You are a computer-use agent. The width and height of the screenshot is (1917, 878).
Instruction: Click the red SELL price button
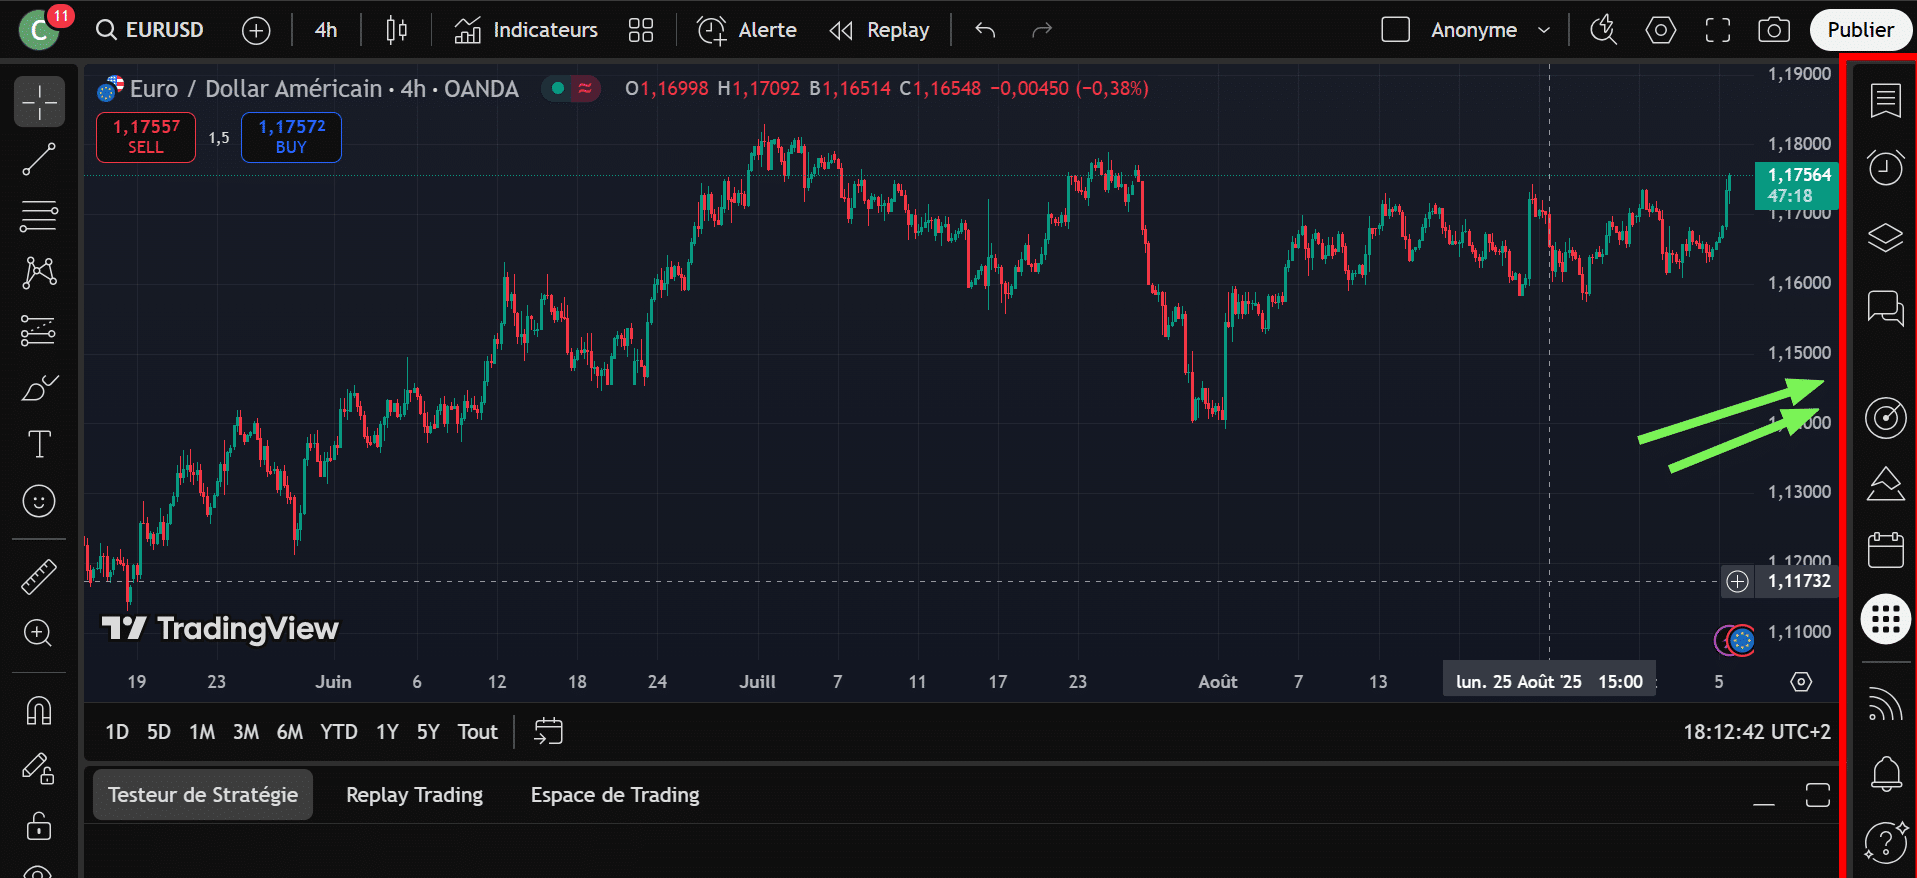pos(146,137)
